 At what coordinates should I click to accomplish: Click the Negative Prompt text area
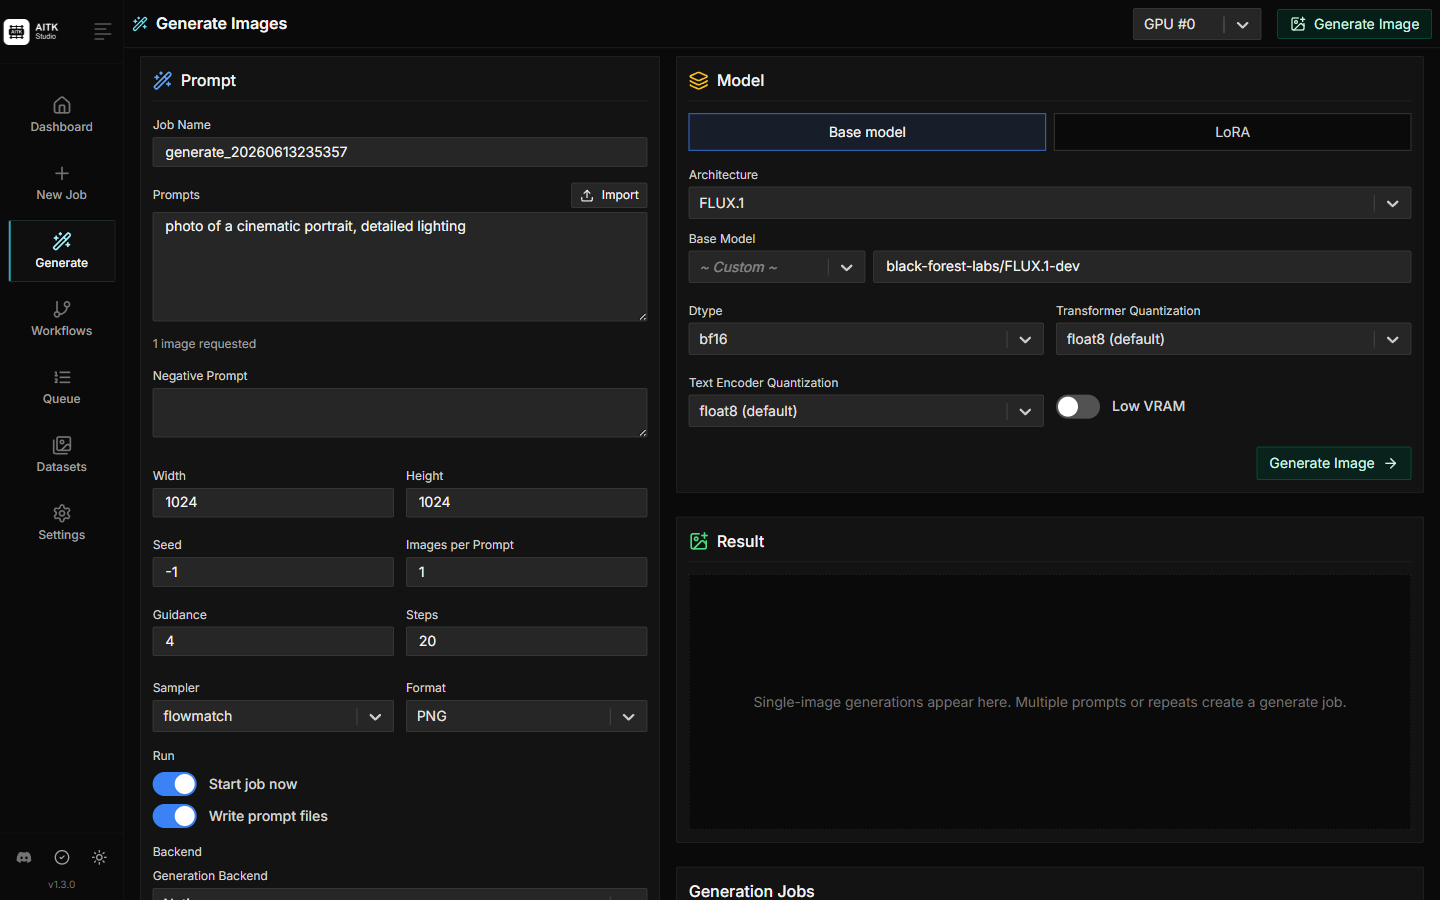(400, 413)
